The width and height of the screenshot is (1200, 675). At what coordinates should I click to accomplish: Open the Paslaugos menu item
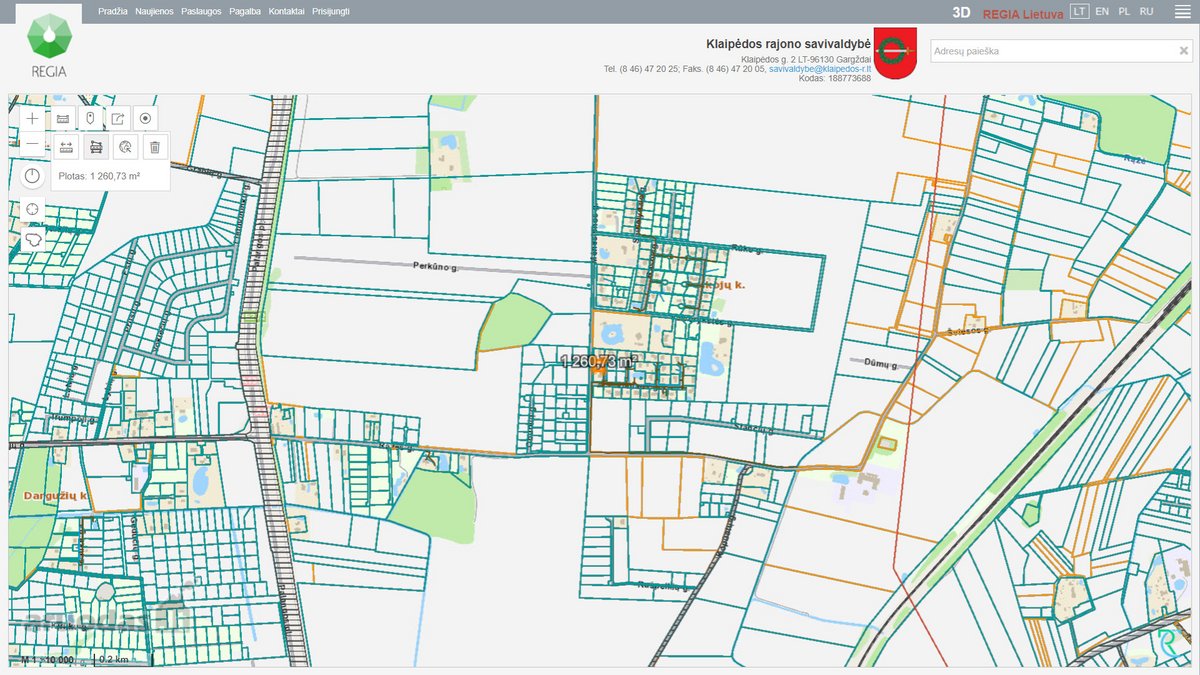(201, 11)
